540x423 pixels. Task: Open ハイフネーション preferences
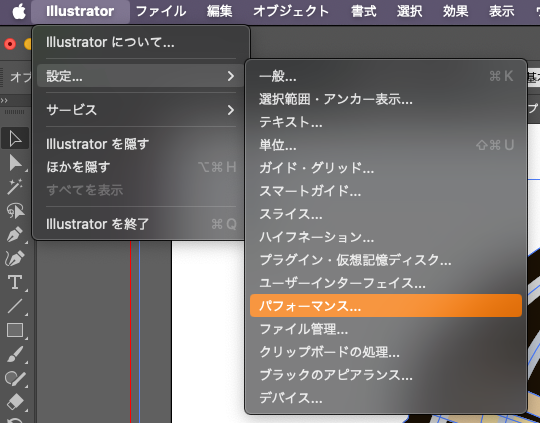point(386,237)
